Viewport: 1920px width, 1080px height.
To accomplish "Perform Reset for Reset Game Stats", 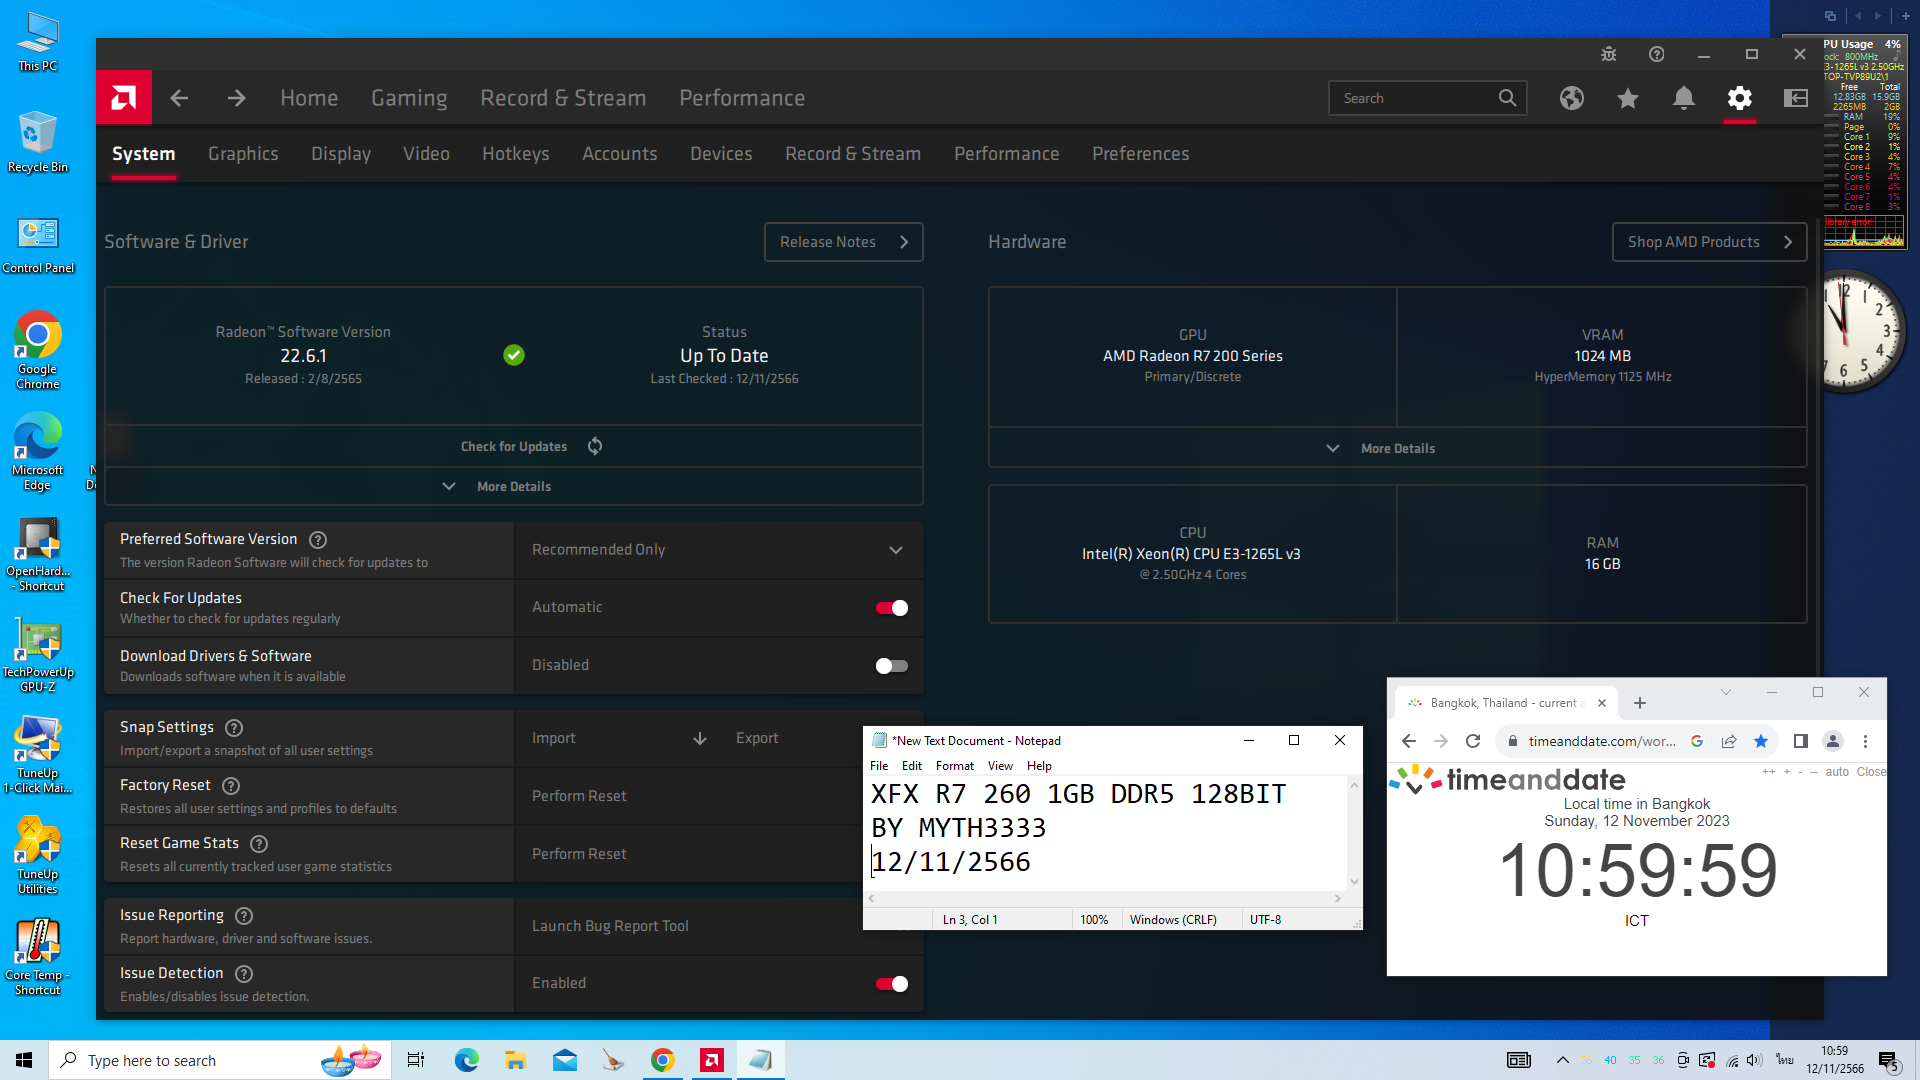I will 579,854.
